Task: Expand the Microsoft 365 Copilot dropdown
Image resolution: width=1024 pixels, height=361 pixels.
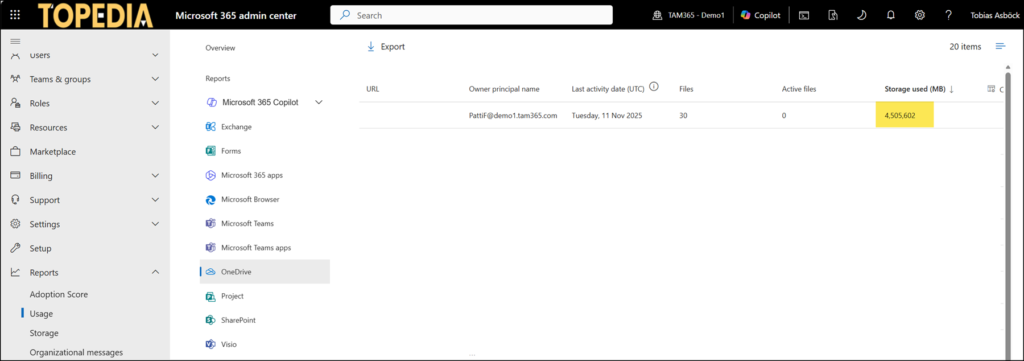Action: pos(319,102)
